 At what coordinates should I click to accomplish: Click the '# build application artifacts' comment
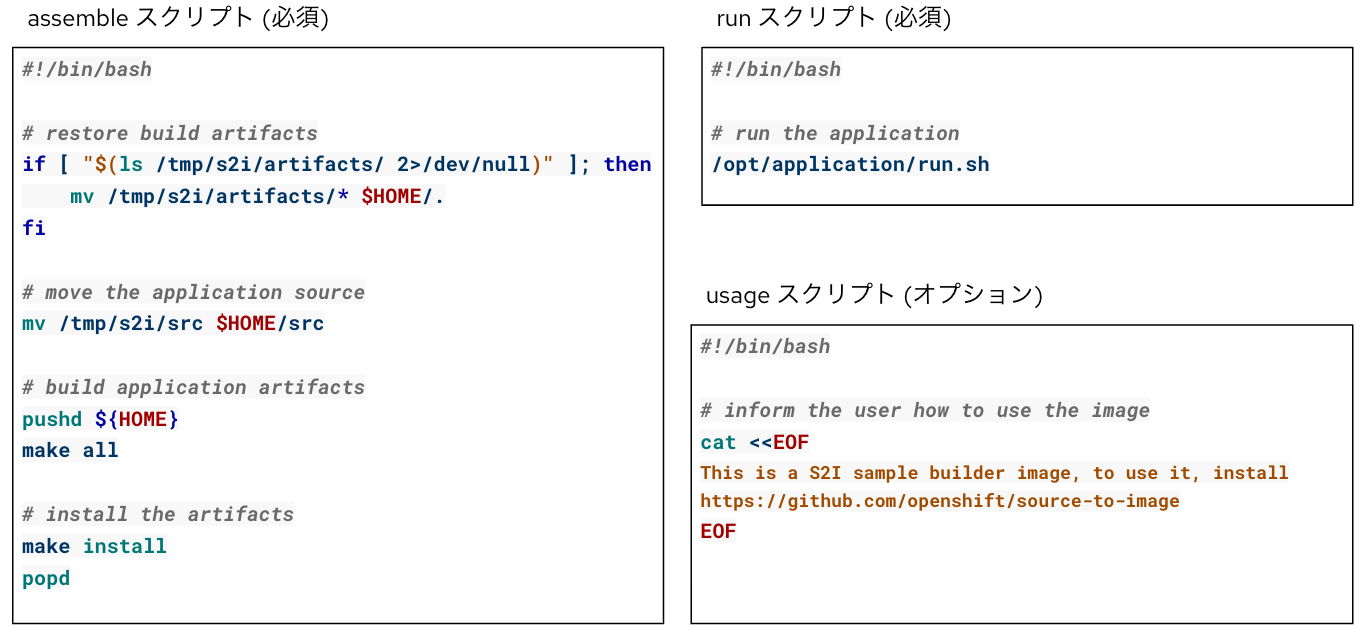(x=193, y=387)
